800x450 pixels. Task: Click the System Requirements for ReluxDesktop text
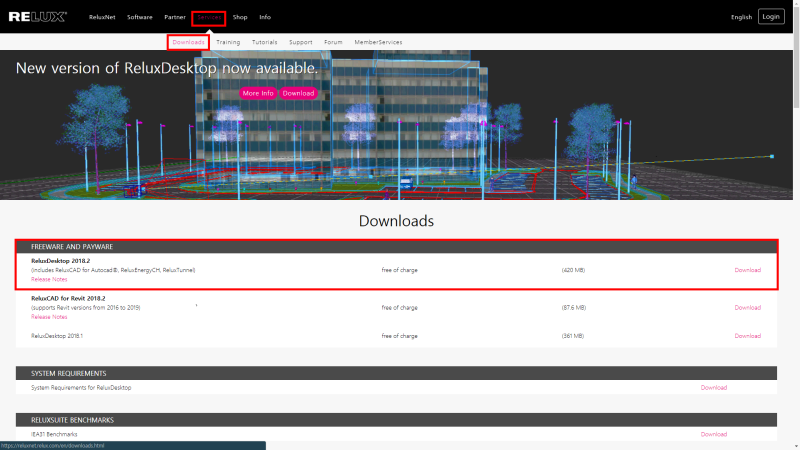point(81,388)
